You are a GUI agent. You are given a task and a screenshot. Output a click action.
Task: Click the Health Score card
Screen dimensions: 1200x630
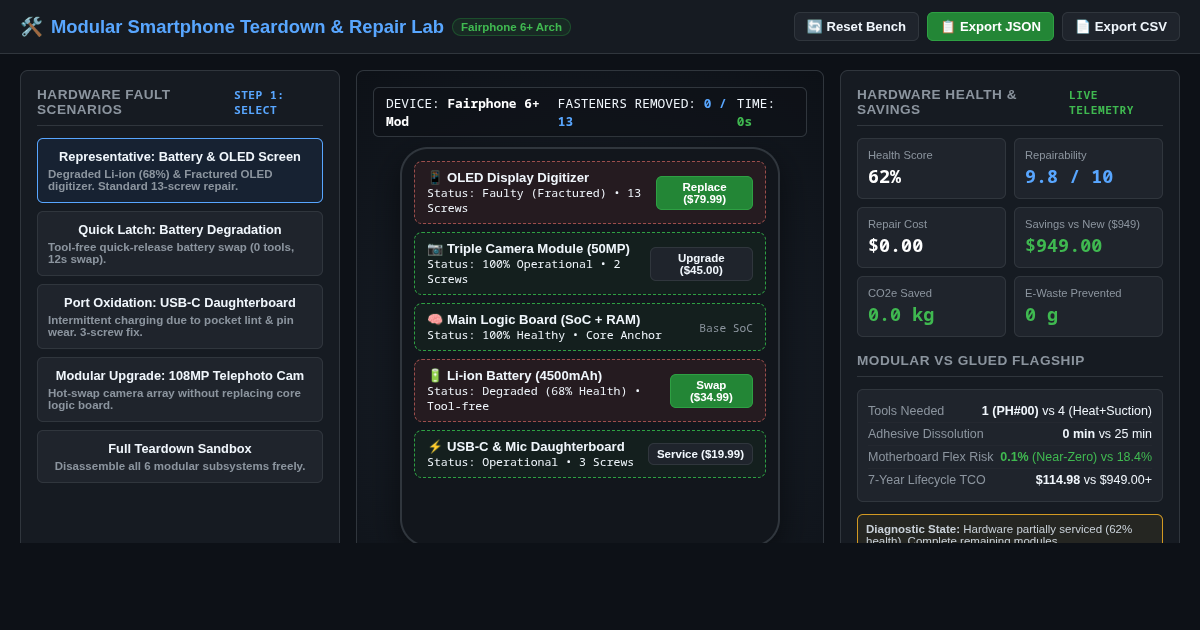(931, 169)
